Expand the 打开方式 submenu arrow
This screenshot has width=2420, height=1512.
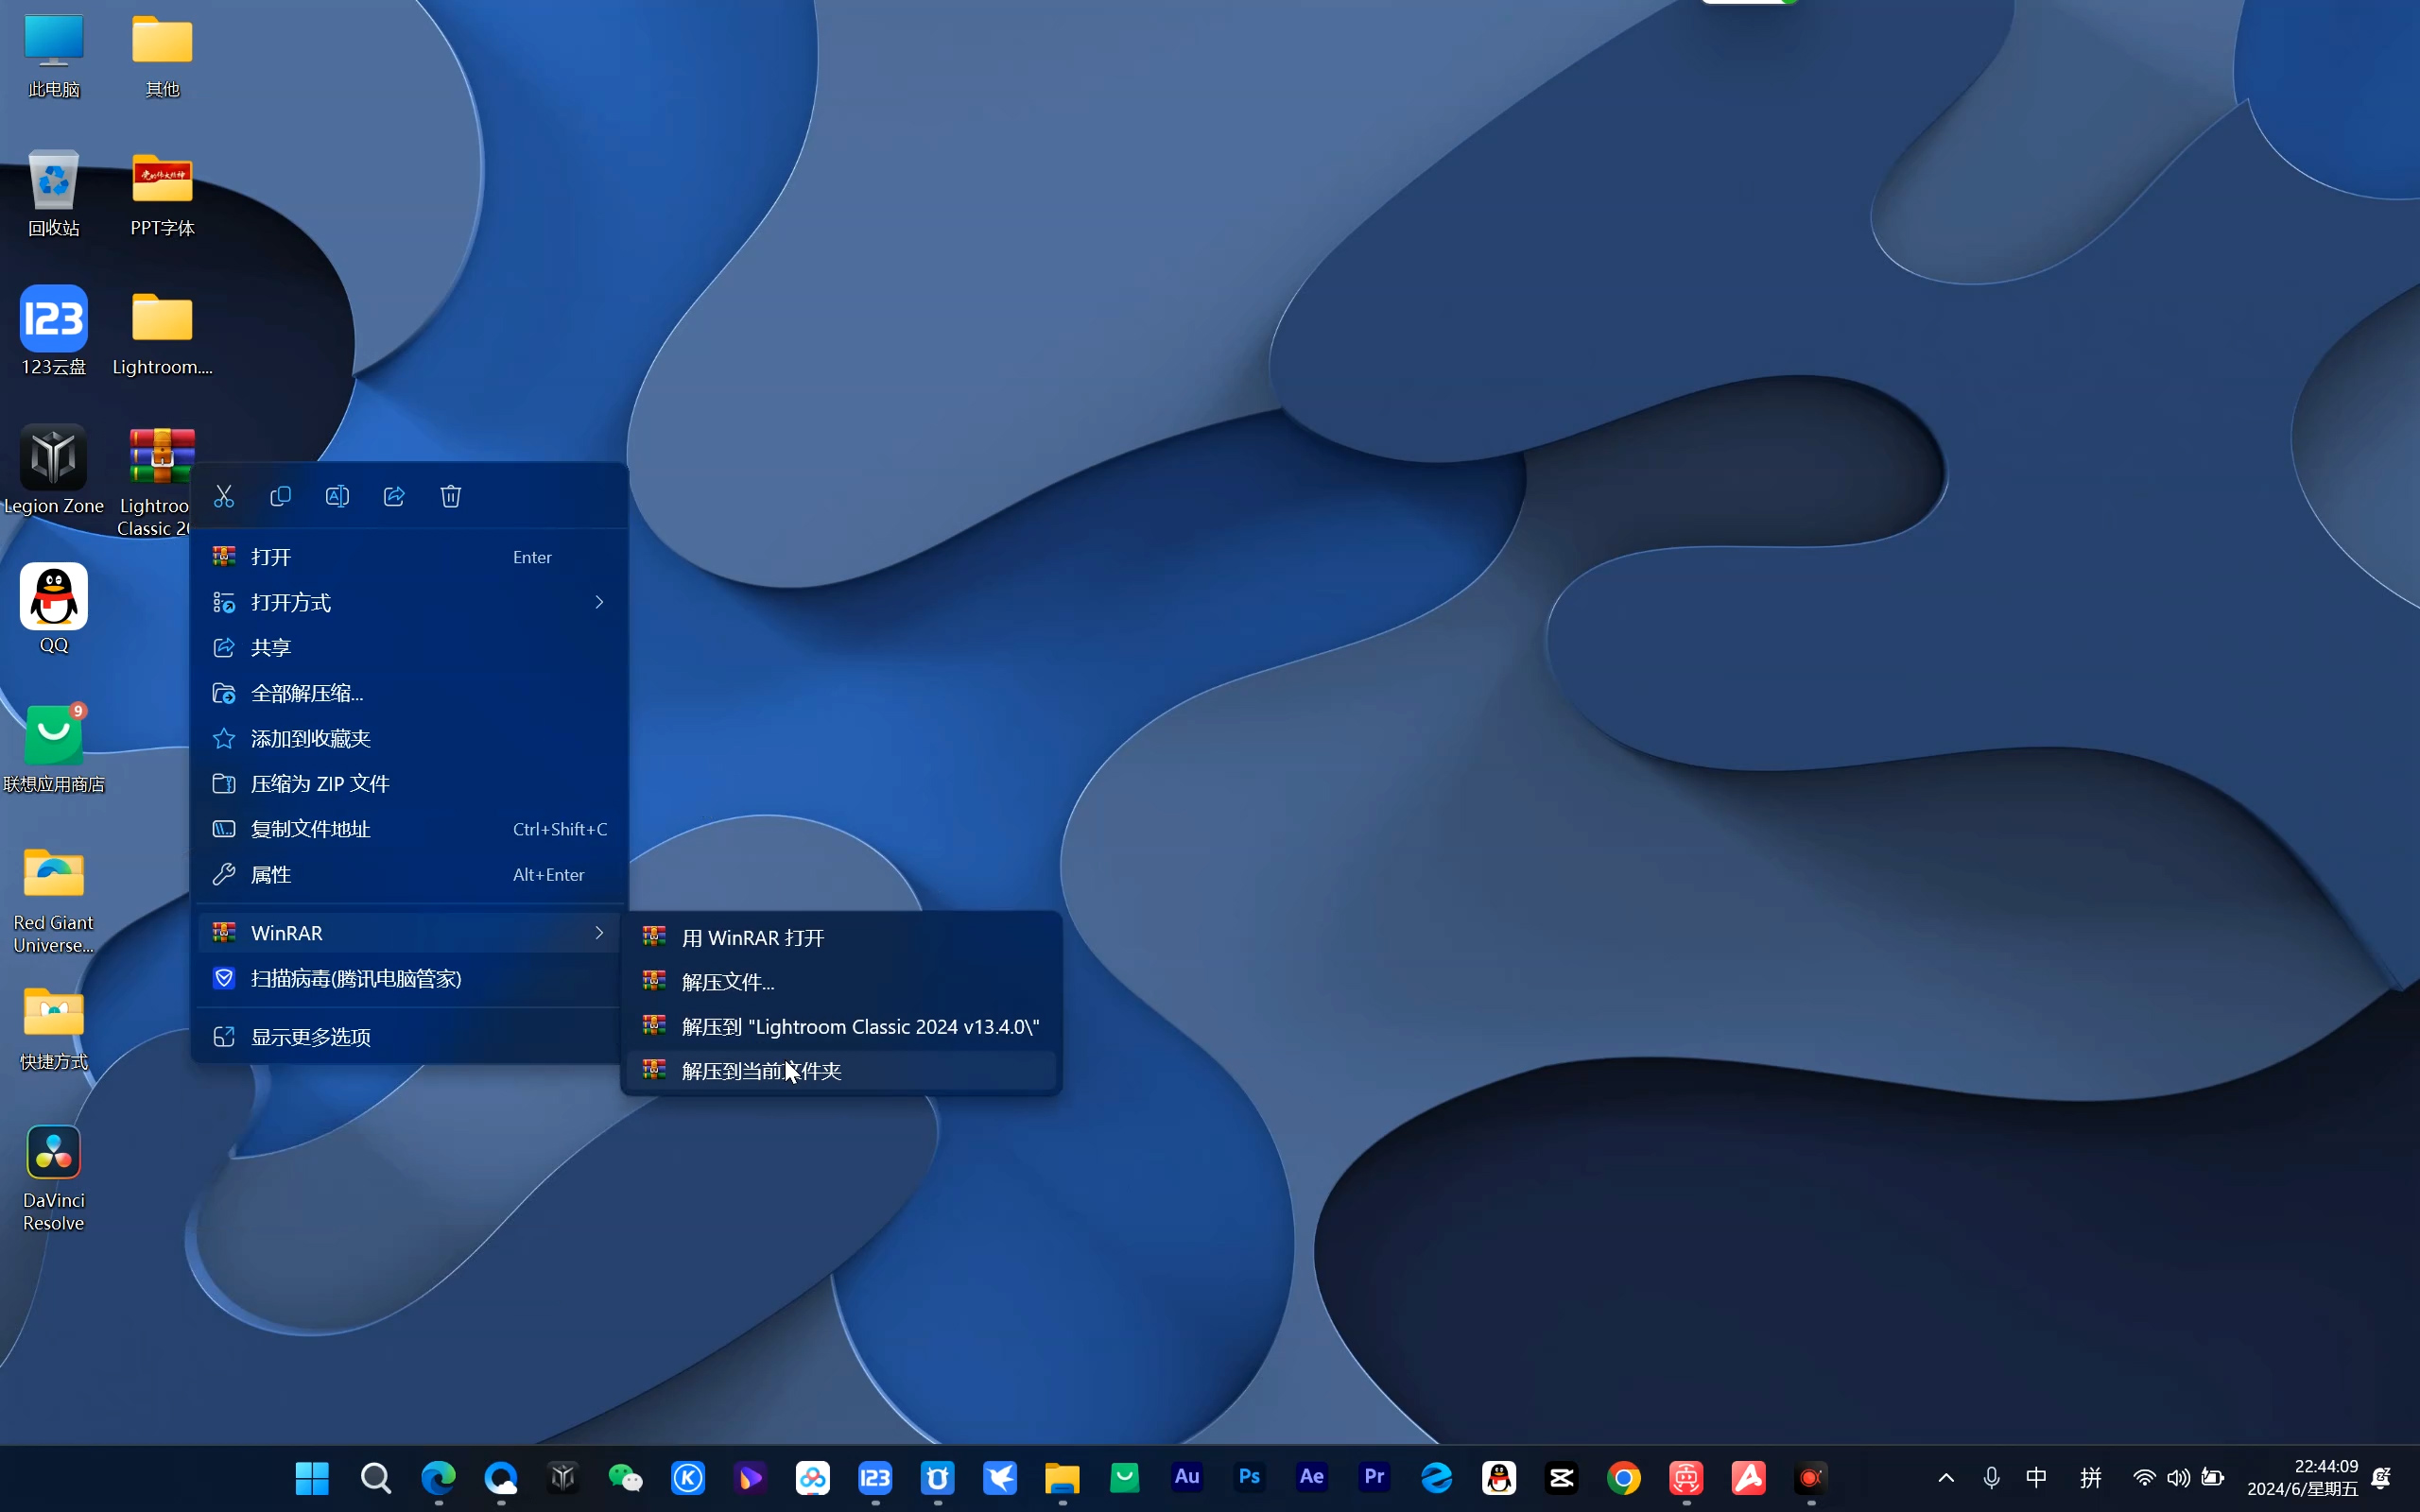point(599,602)
